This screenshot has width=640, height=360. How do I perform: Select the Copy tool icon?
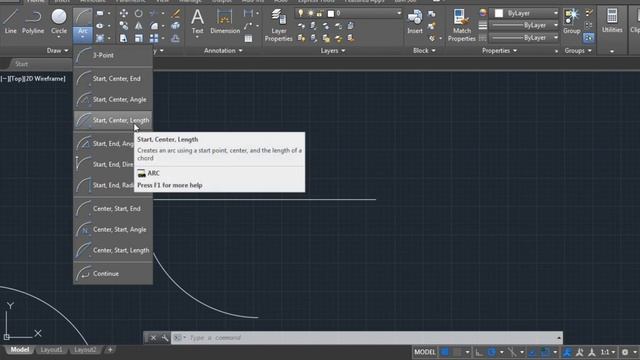(x=123, y=26)
